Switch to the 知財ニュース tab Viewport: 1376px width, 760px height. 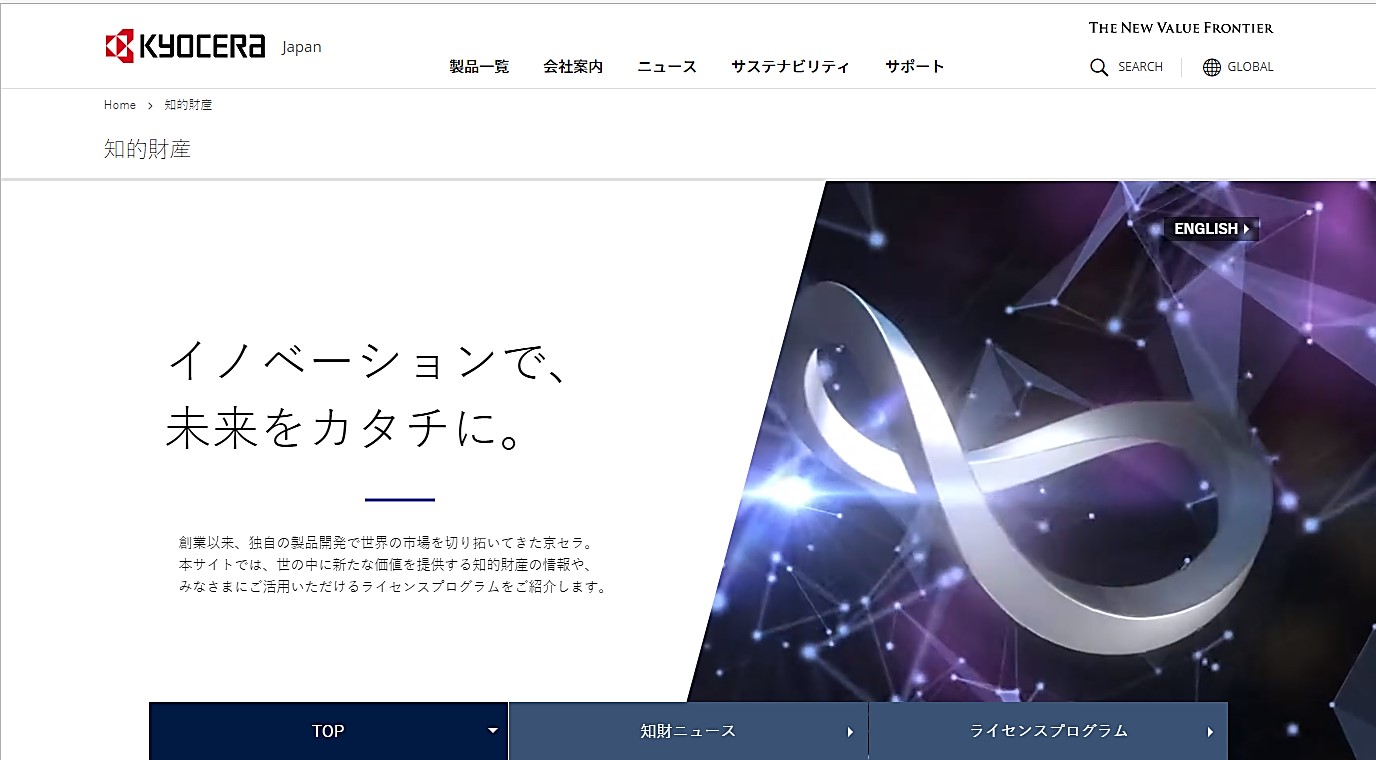[688, 731]
